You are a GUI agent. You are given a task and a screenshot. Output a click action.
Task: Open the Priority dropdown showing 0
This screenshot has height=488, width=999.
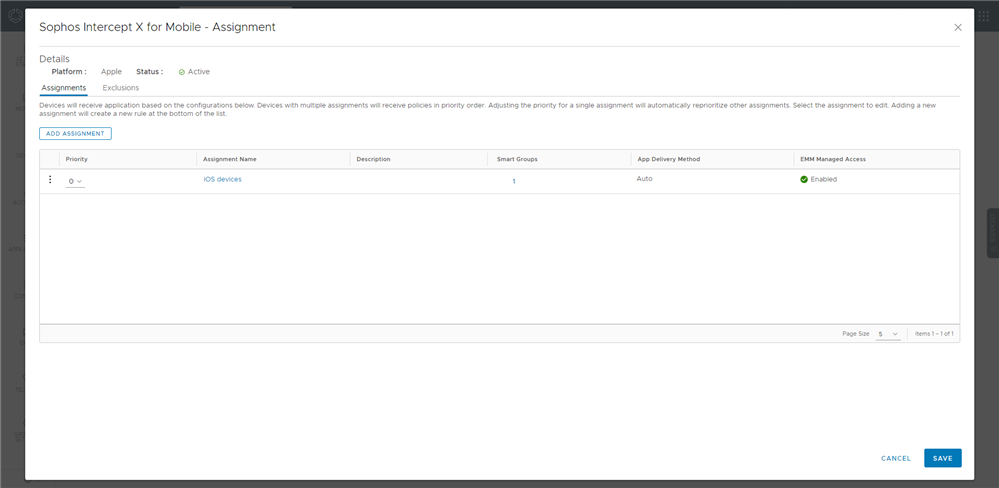[75, 182]
